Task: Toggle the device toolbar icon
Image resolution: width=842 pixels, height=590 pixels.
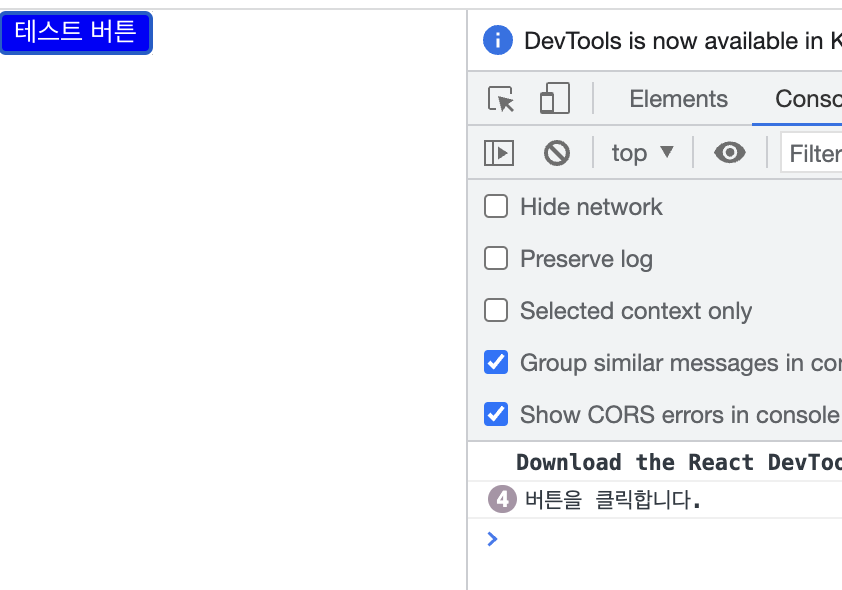Action: 554,99
